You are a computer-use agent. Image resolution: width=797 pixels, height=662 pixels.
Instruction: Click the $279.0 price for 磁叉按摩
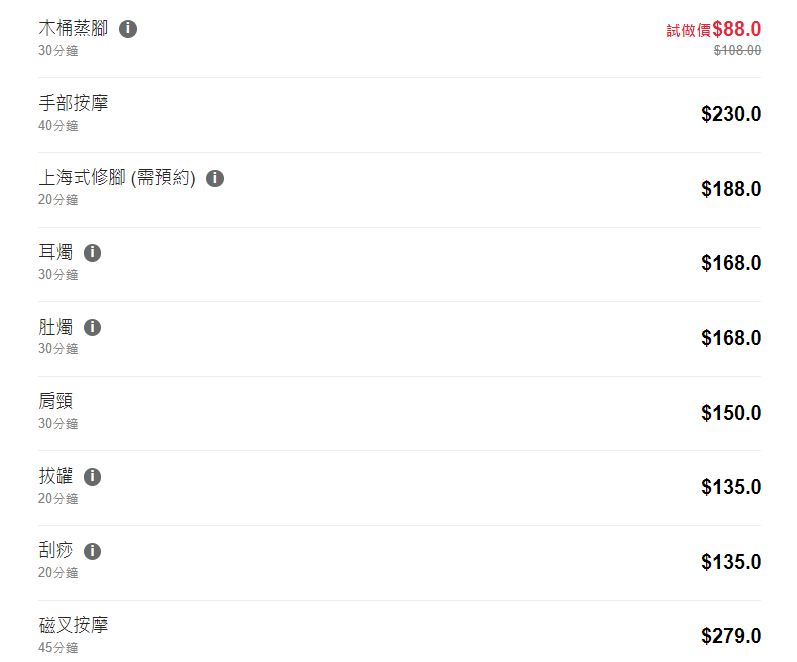731,636
